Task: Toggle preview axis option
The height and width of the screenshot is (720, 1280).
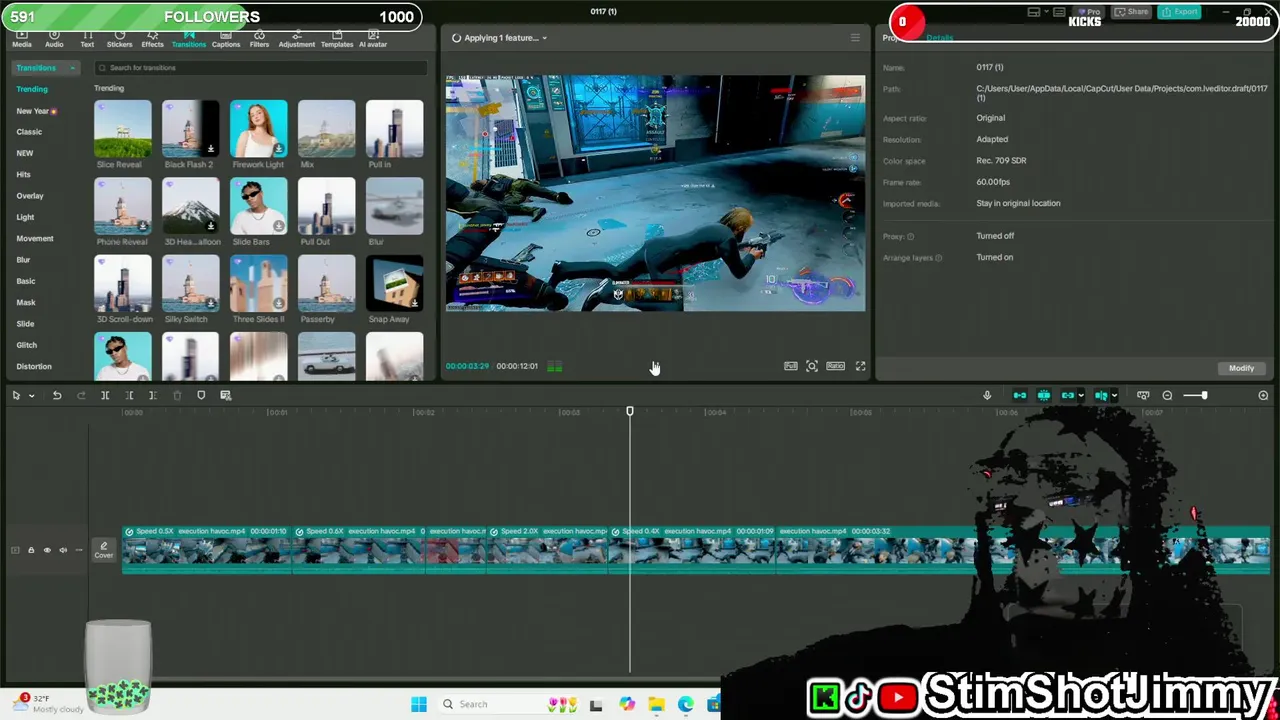Action: [1101, 396]
